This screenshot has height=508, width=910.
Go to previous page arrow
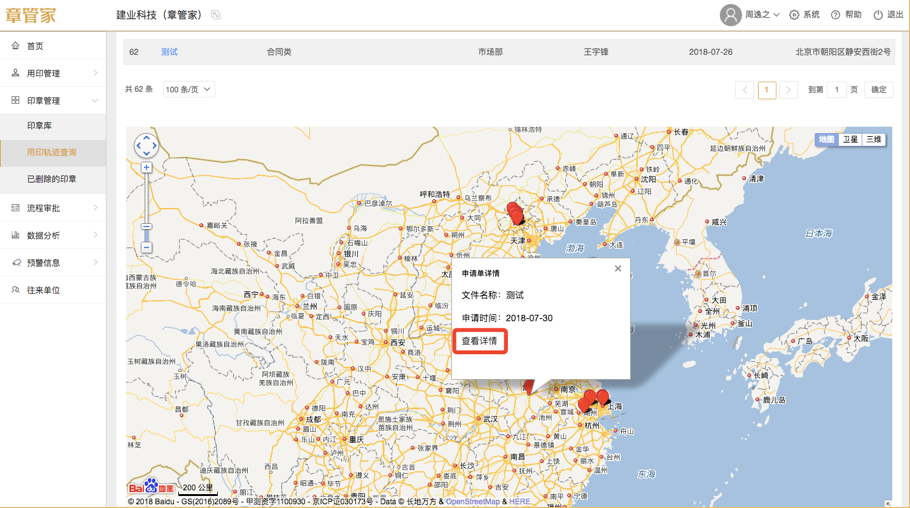pos(745,89)
